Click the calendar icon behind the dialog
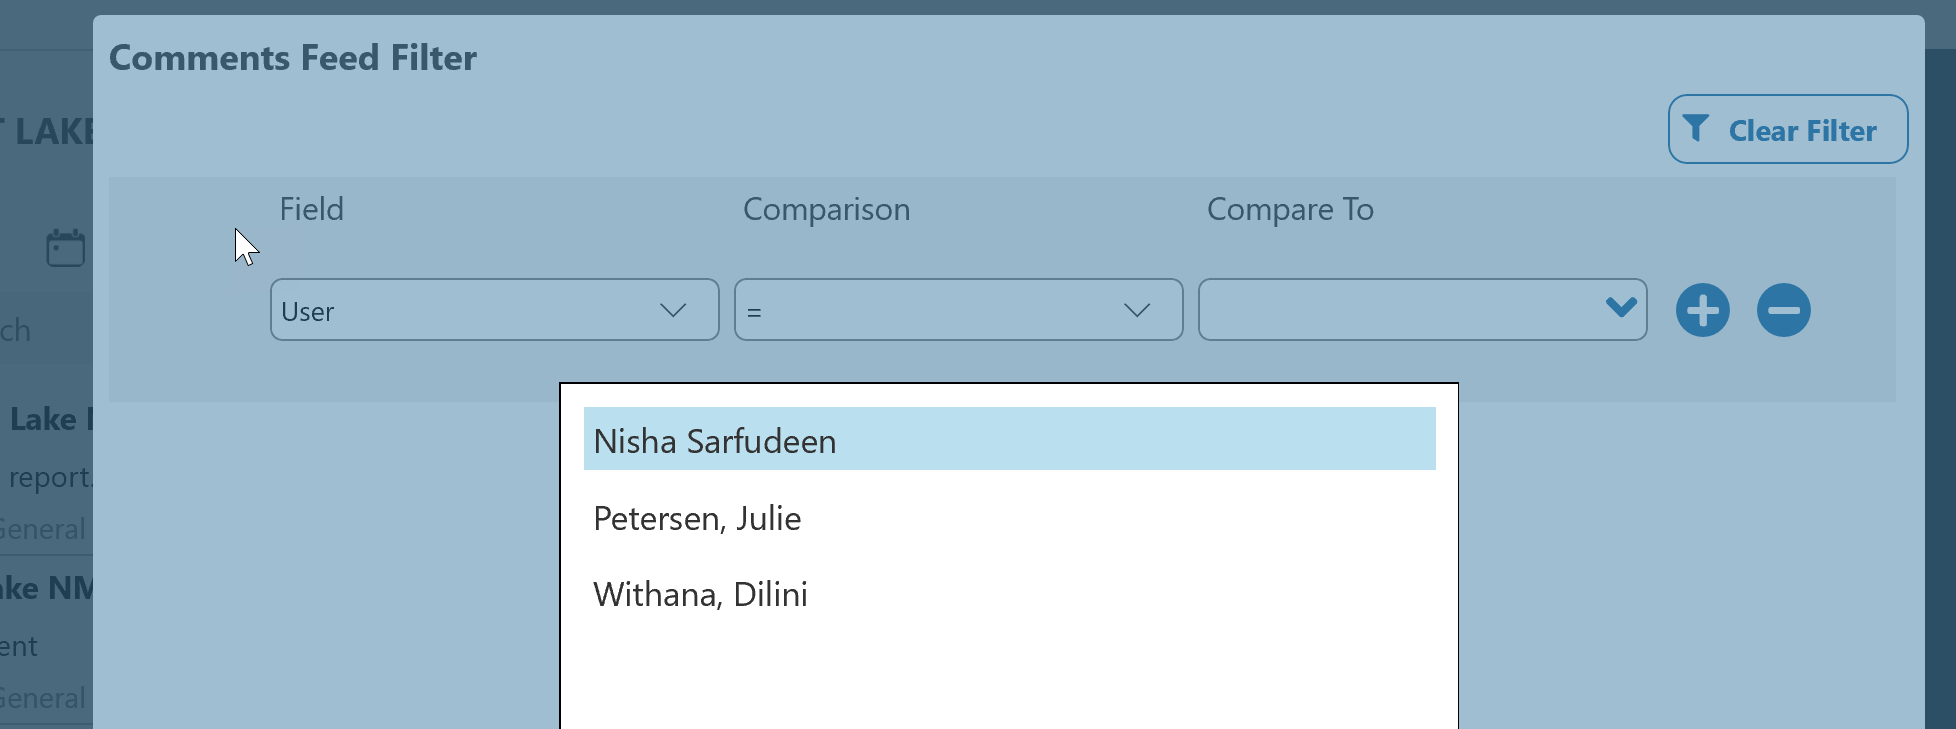This screenshot has width=1956, height=729. point(66,248)
